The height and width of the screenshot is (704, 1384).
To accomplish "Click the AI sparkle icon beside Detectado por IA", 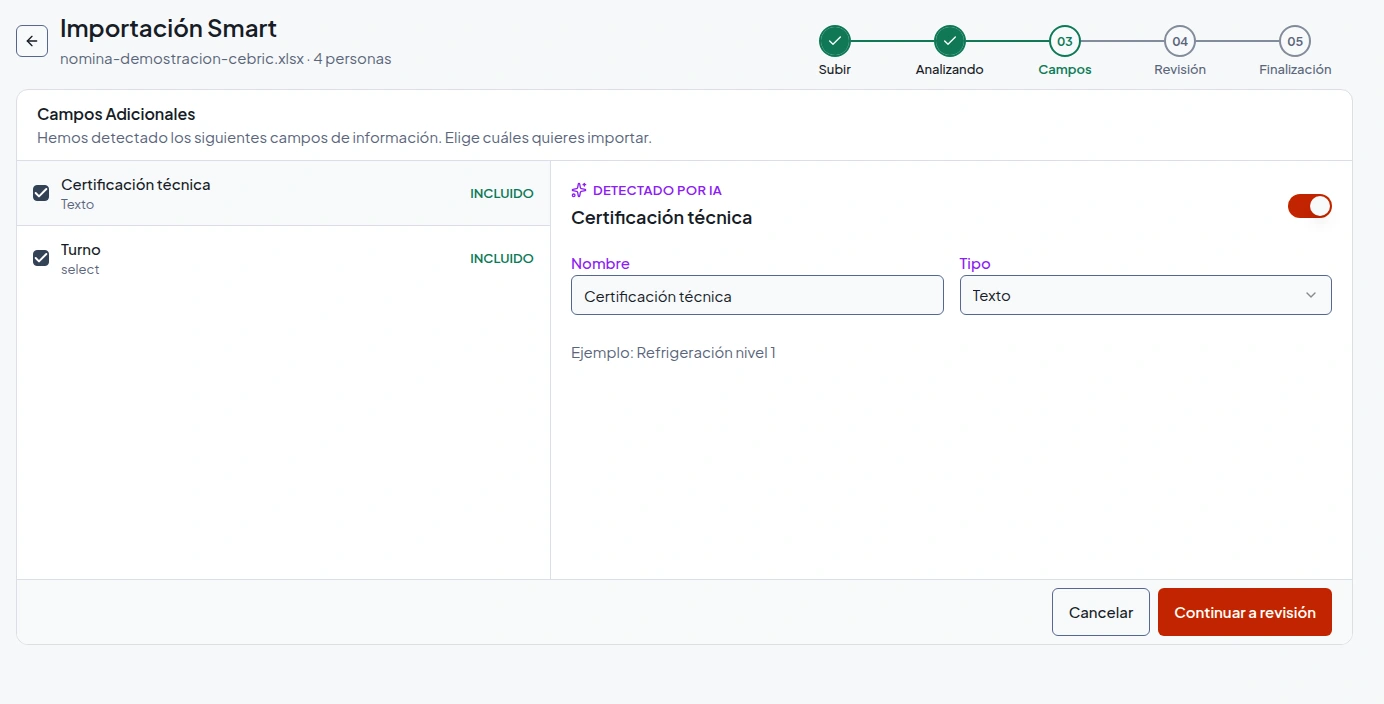I will (x=579, y=190).
